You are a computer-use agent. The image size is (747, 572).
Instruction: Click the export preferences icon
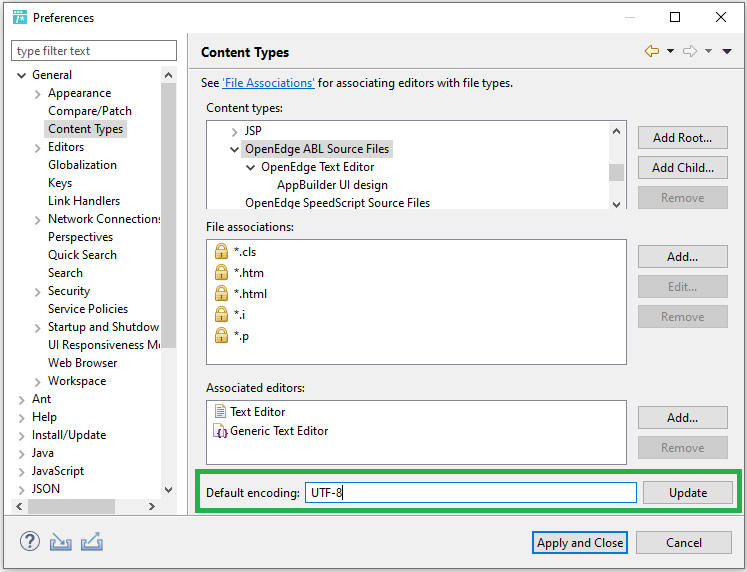[x=92, y=542]
